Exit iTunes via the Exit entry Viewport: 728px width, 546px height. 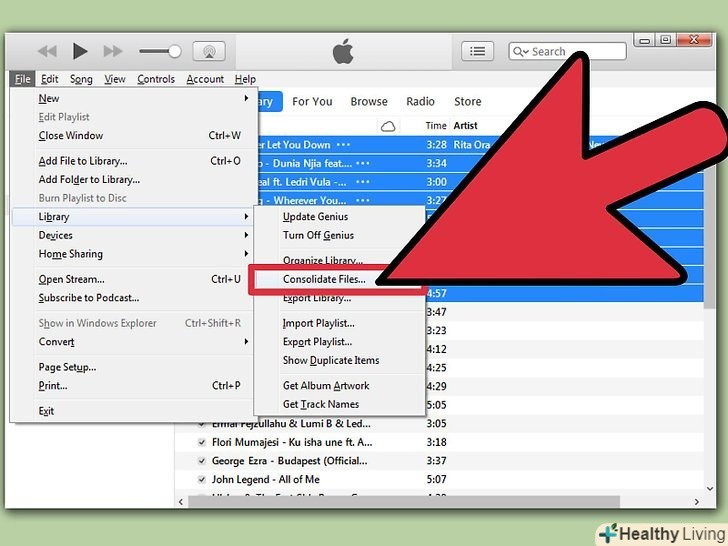click(x=135, y=411)
